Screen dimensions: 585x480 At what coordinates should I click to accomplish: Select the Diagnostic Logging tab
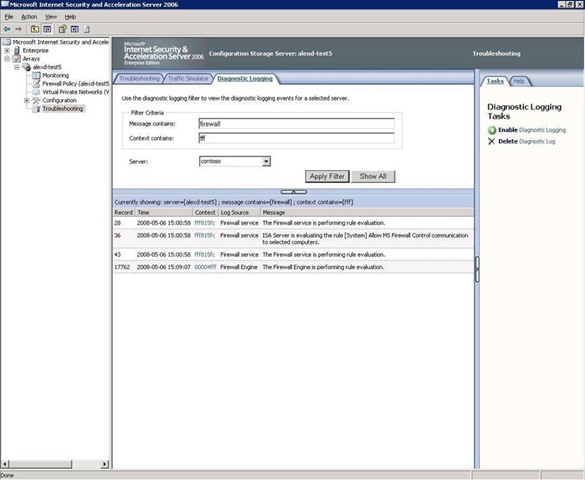pyautogui.click(x=245, y=79)
